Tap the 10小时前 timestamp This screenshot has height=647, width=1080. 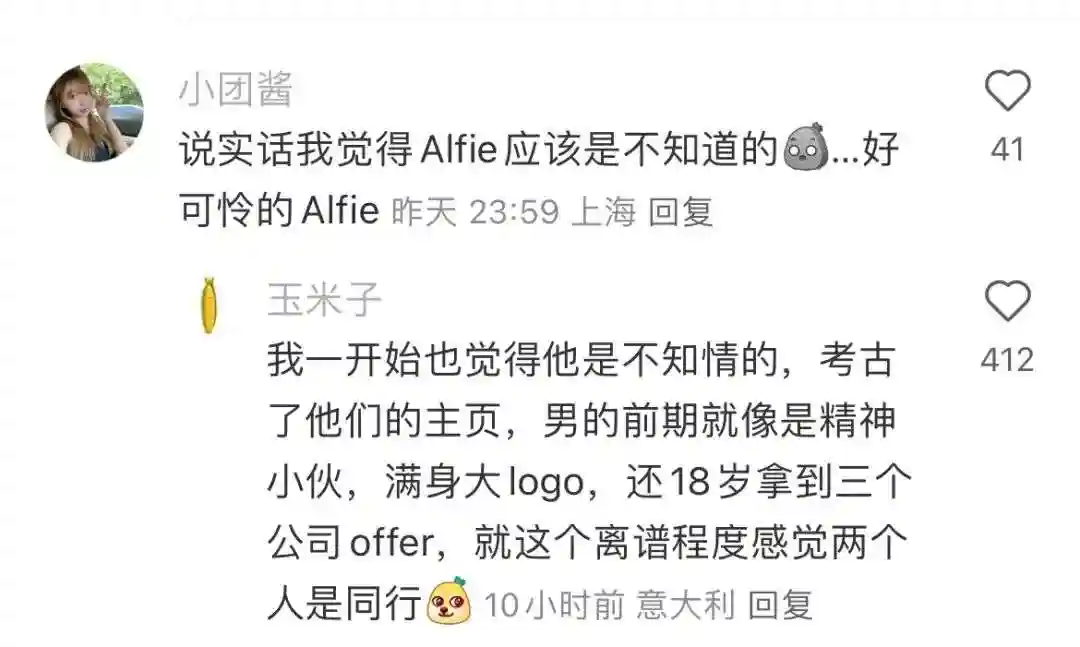click(554, 605)
